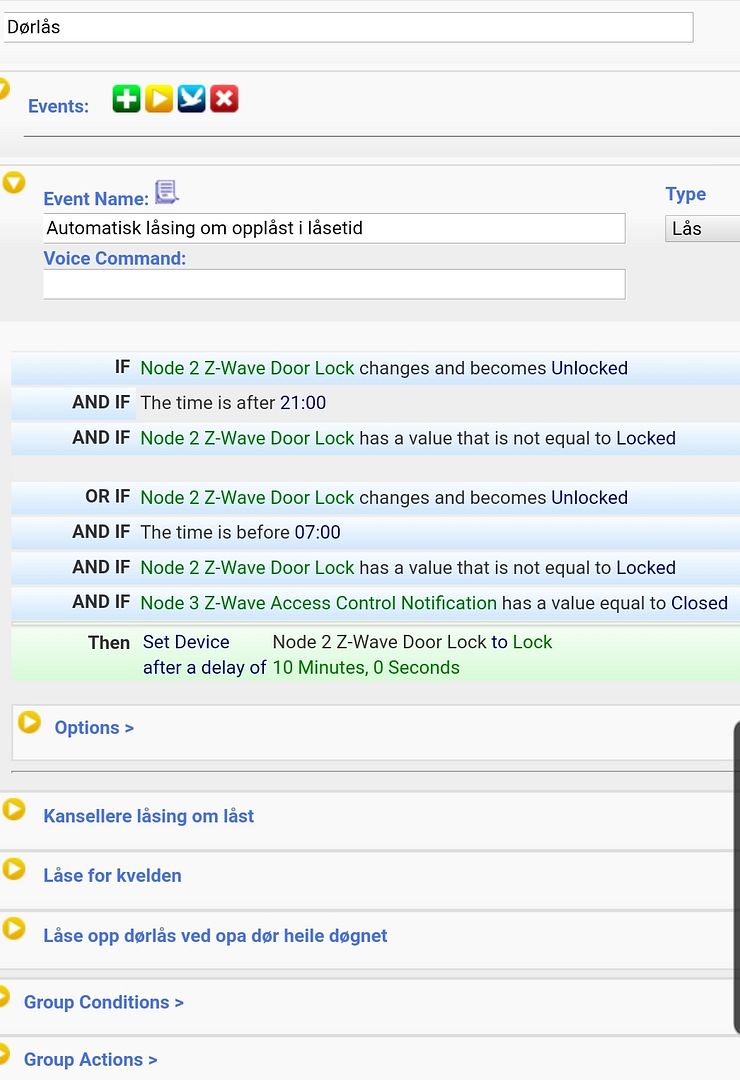Screen dimensions: 740x1080
Task: Click the Event Name input field
Action: [334, 228]
